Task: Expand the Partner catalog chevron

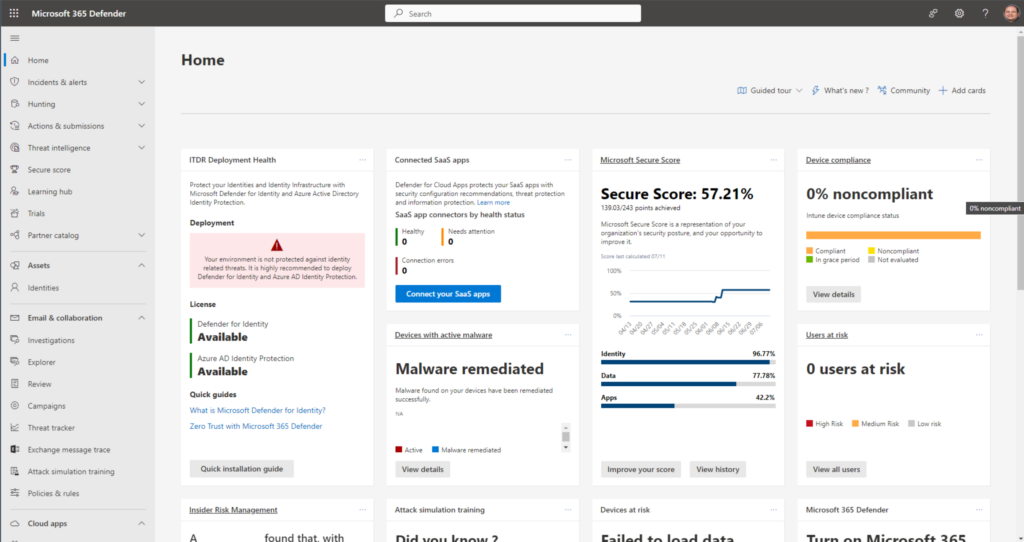Action: (142, 235)
